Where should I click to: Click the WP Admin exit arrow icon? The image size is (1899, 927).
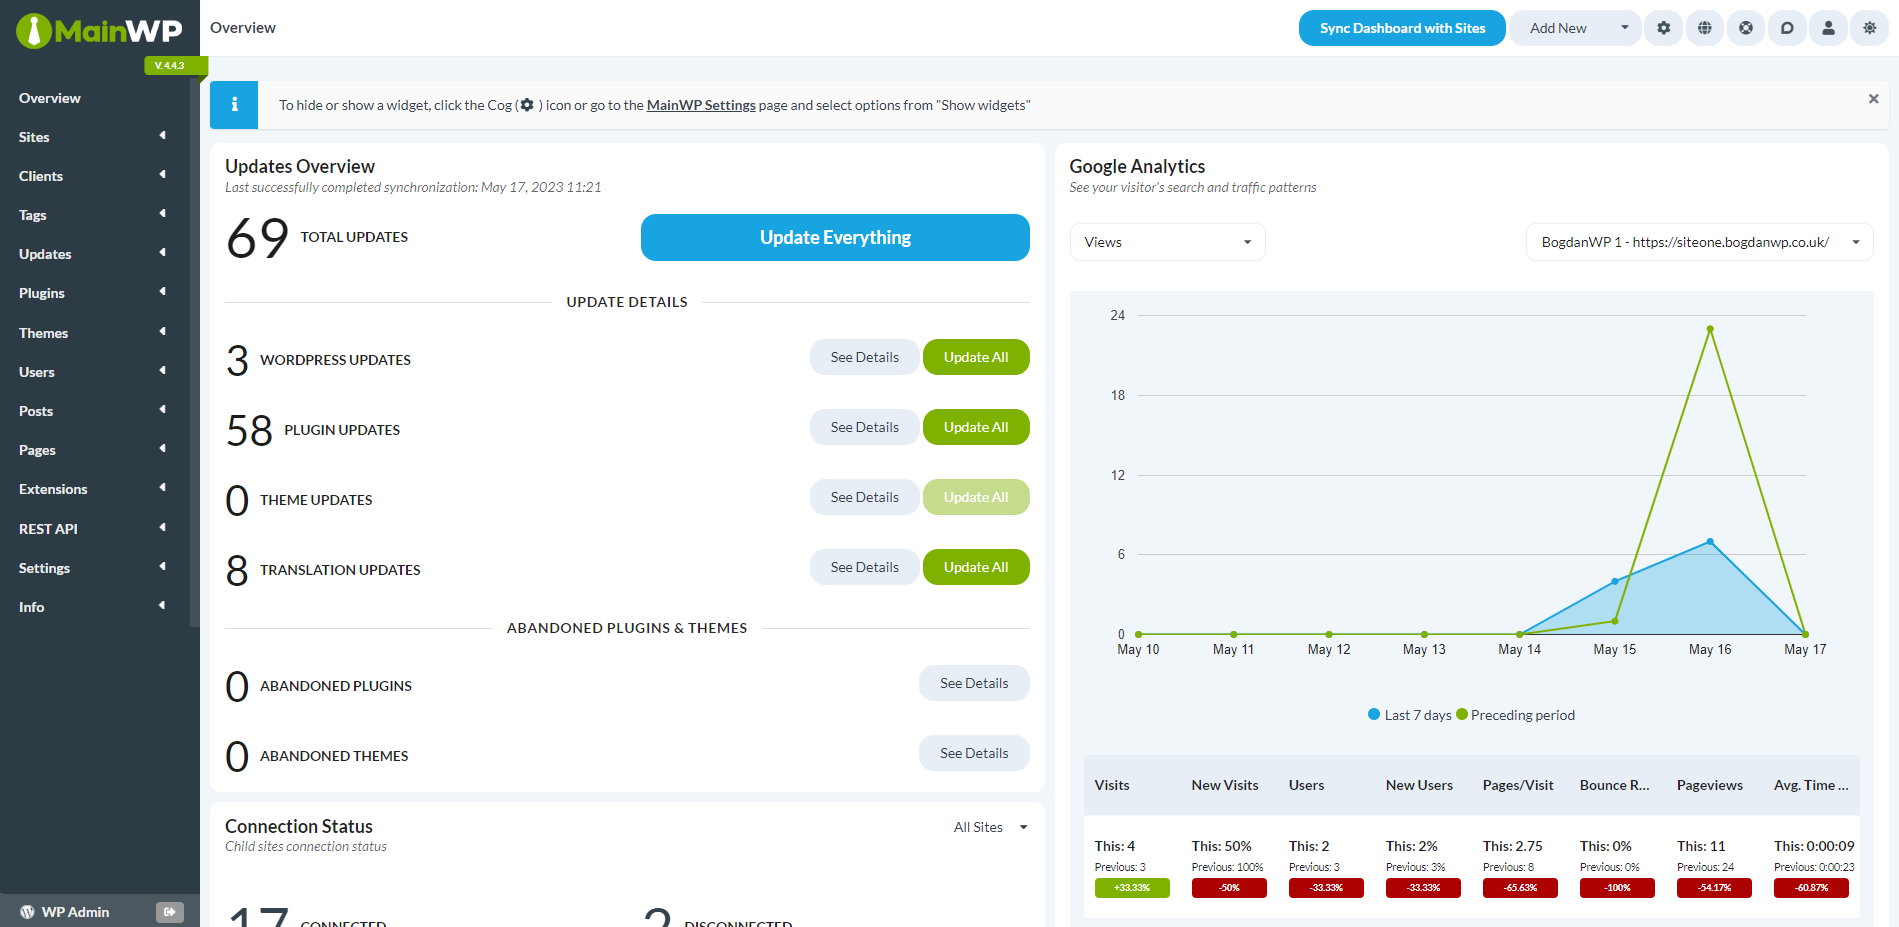click(170, 912)
